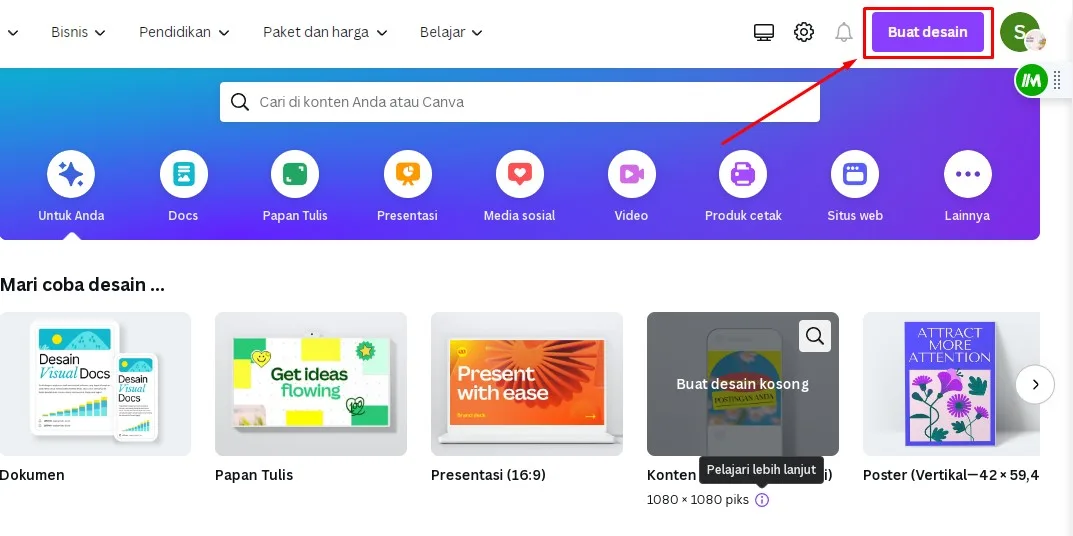
Task: Click the magnifier icon on Instagram card
Action: tap(814, 335)
